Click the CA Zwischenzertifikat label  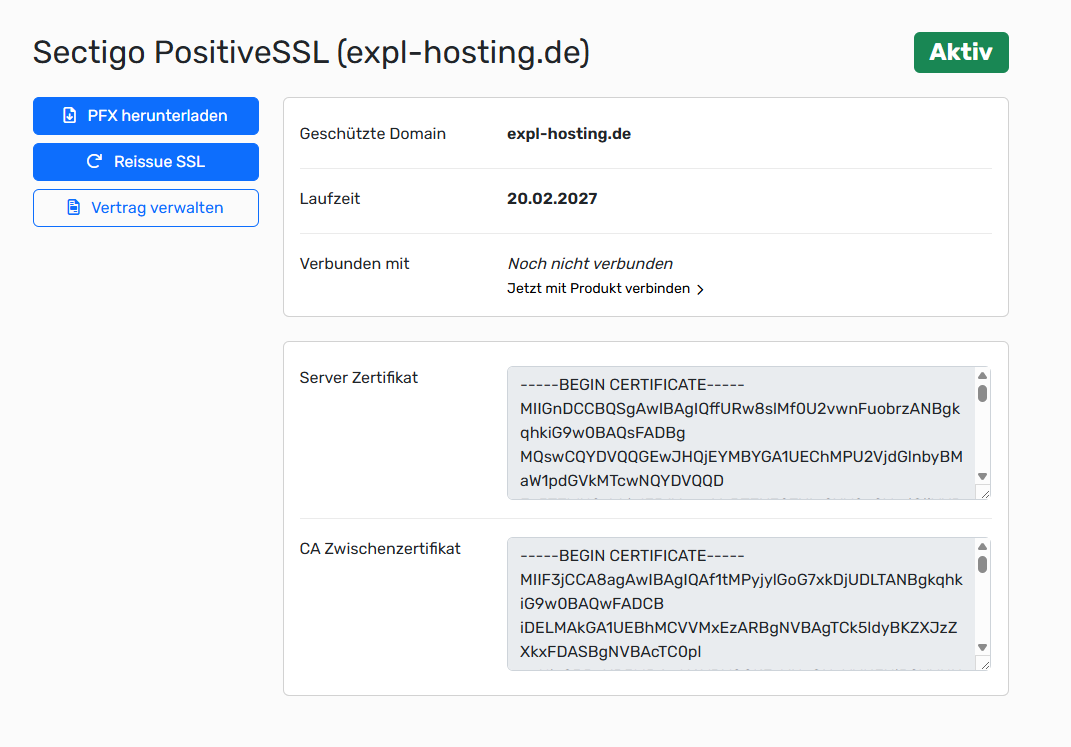tap(380, 548)
